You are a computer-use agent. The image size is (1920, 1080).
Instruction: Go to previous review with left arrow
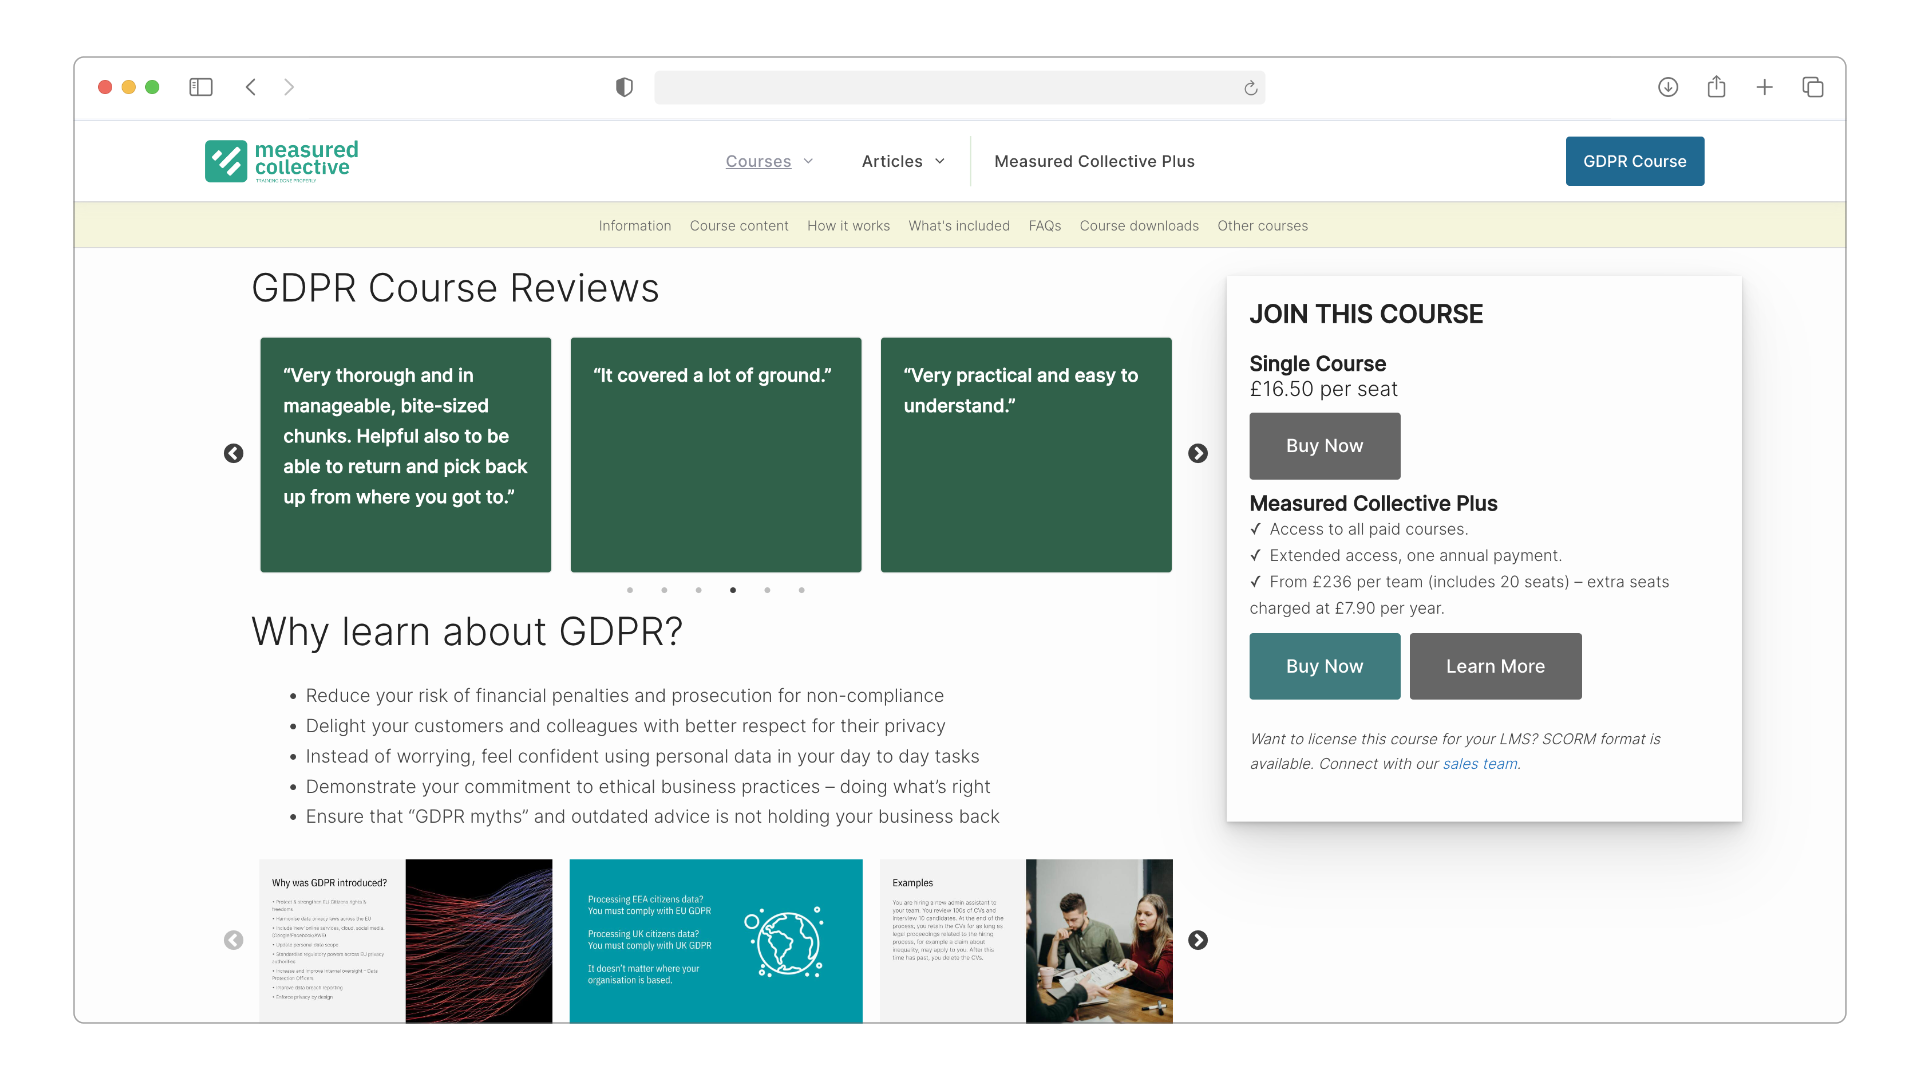233,453
